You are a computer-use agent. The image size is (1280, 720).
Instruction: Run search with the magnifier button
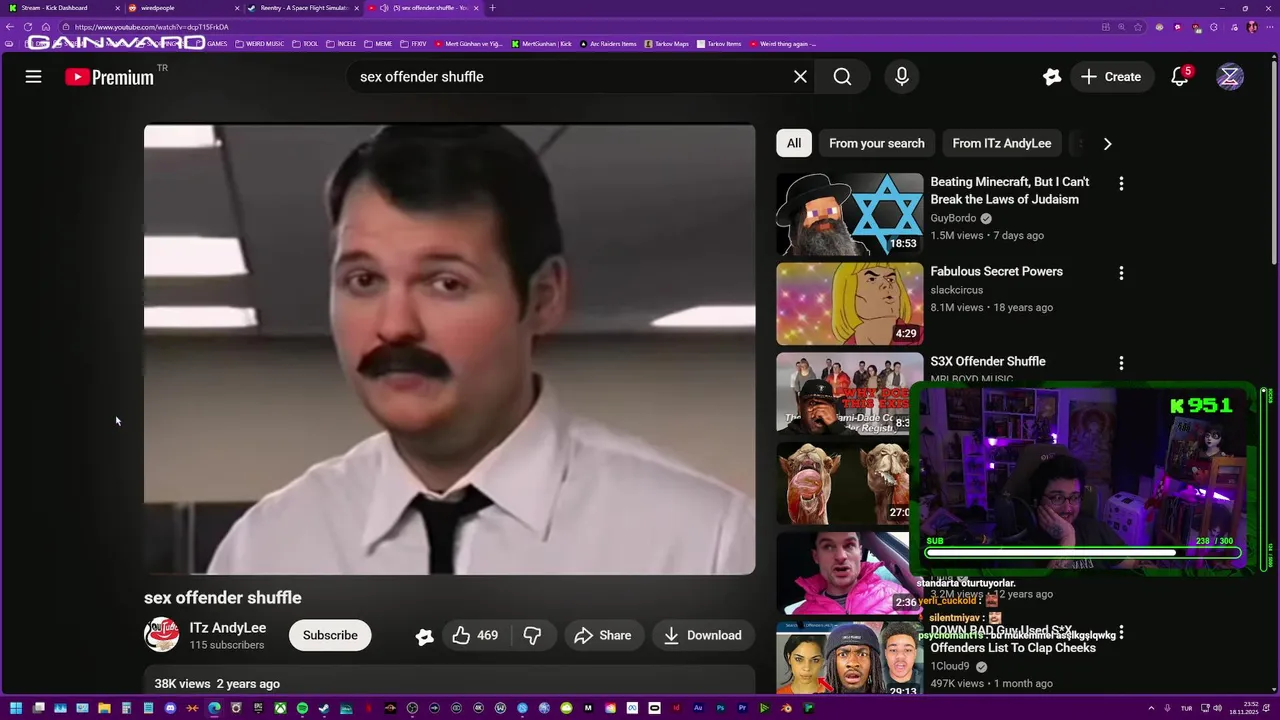[x=842, y=77]
